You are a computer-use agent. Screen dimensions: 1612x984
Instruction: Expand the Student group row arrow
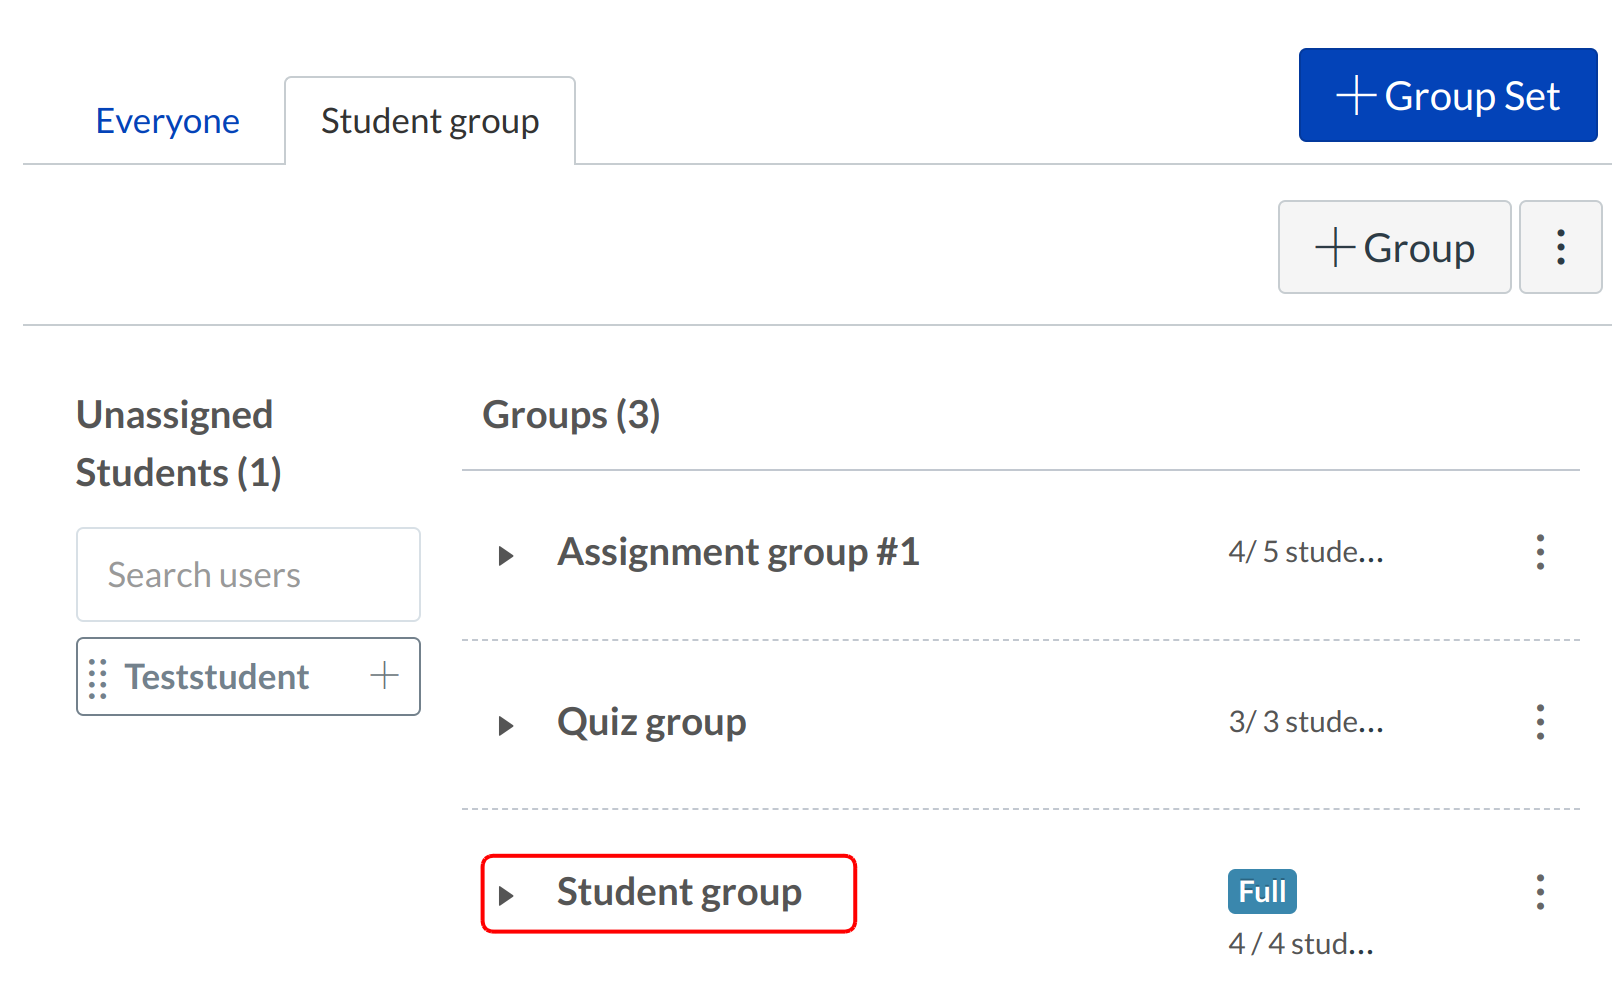click(x=506, y=895)
